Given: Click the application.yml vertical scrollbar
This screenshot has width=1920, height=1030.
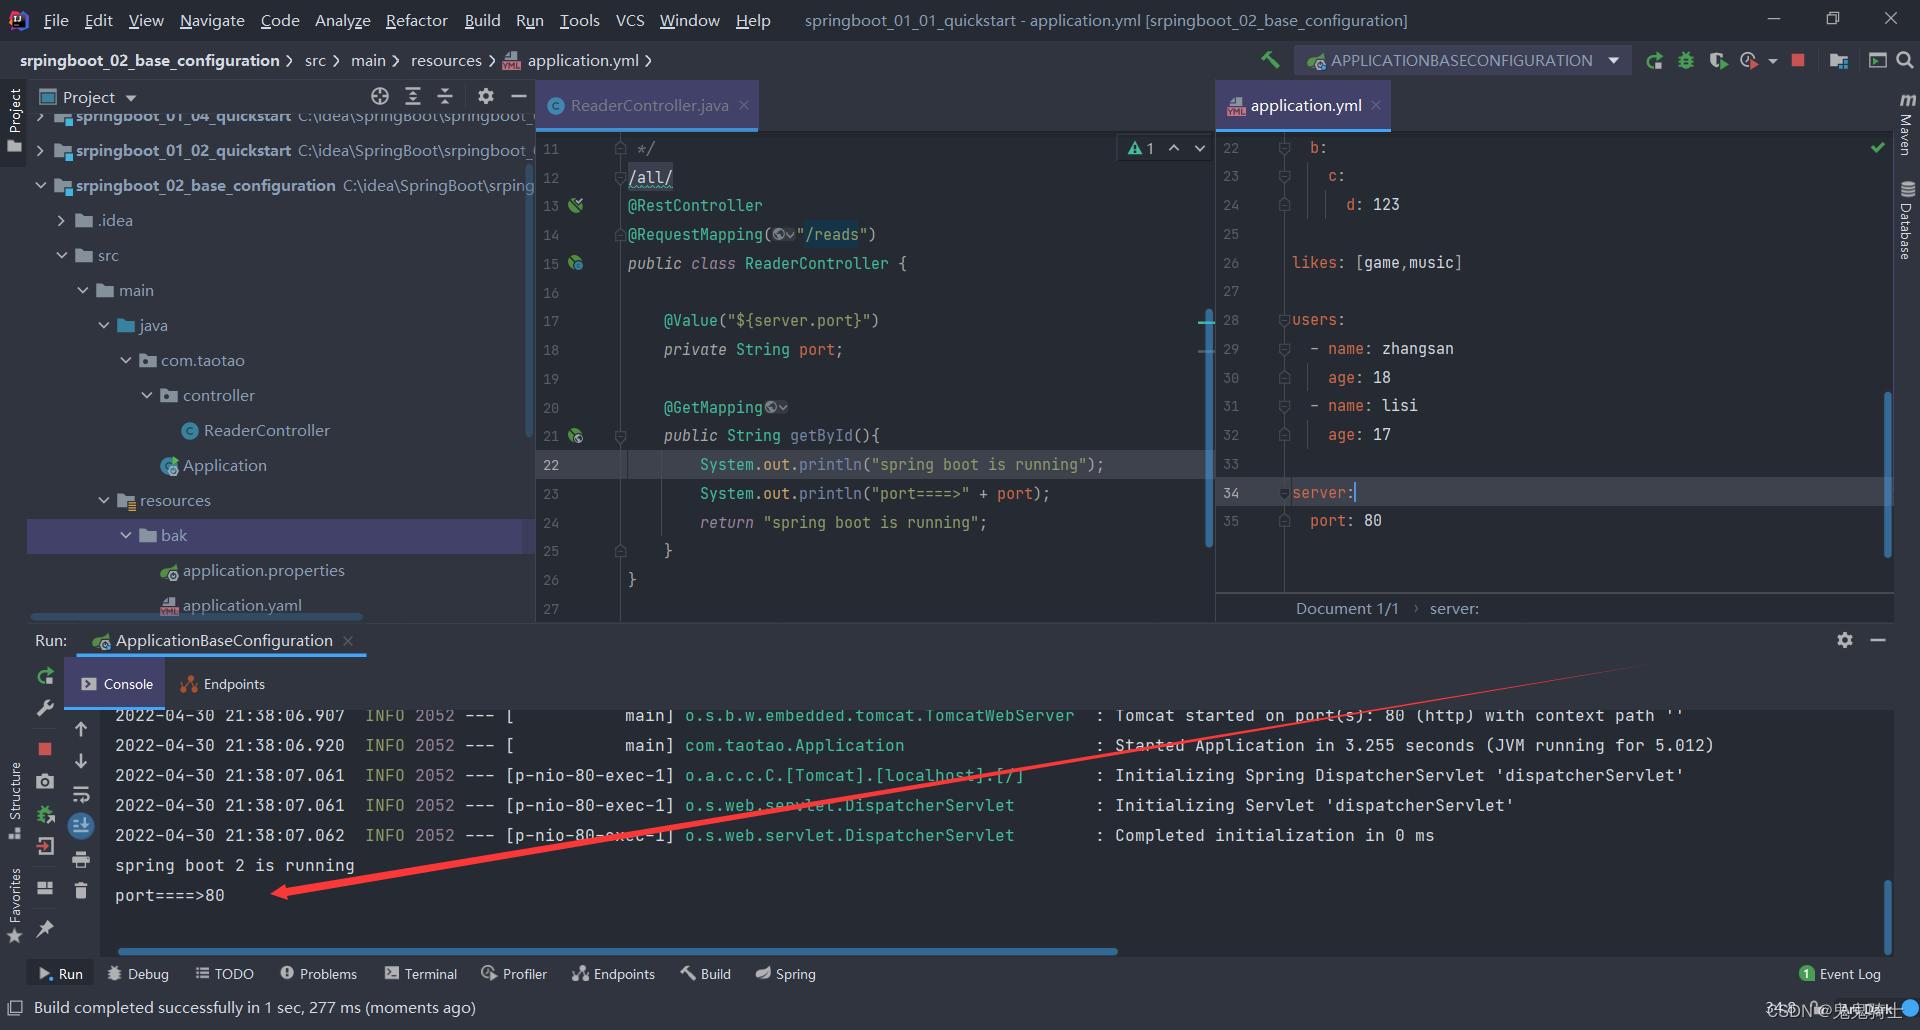Looking at the screenshot, I should pyautogui.click(x=1888, y=475).
